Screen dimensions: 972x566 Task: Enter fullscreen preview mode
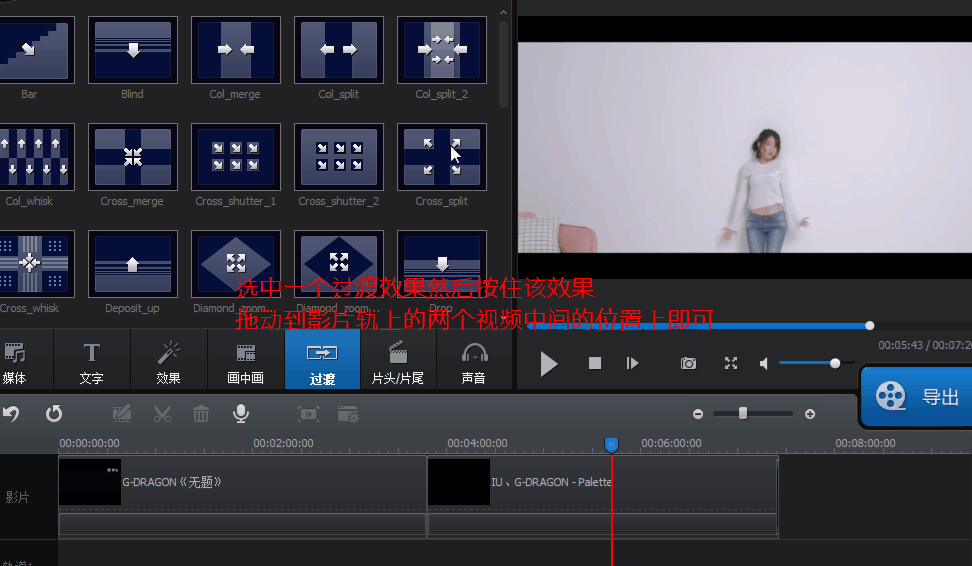point(731,363)
